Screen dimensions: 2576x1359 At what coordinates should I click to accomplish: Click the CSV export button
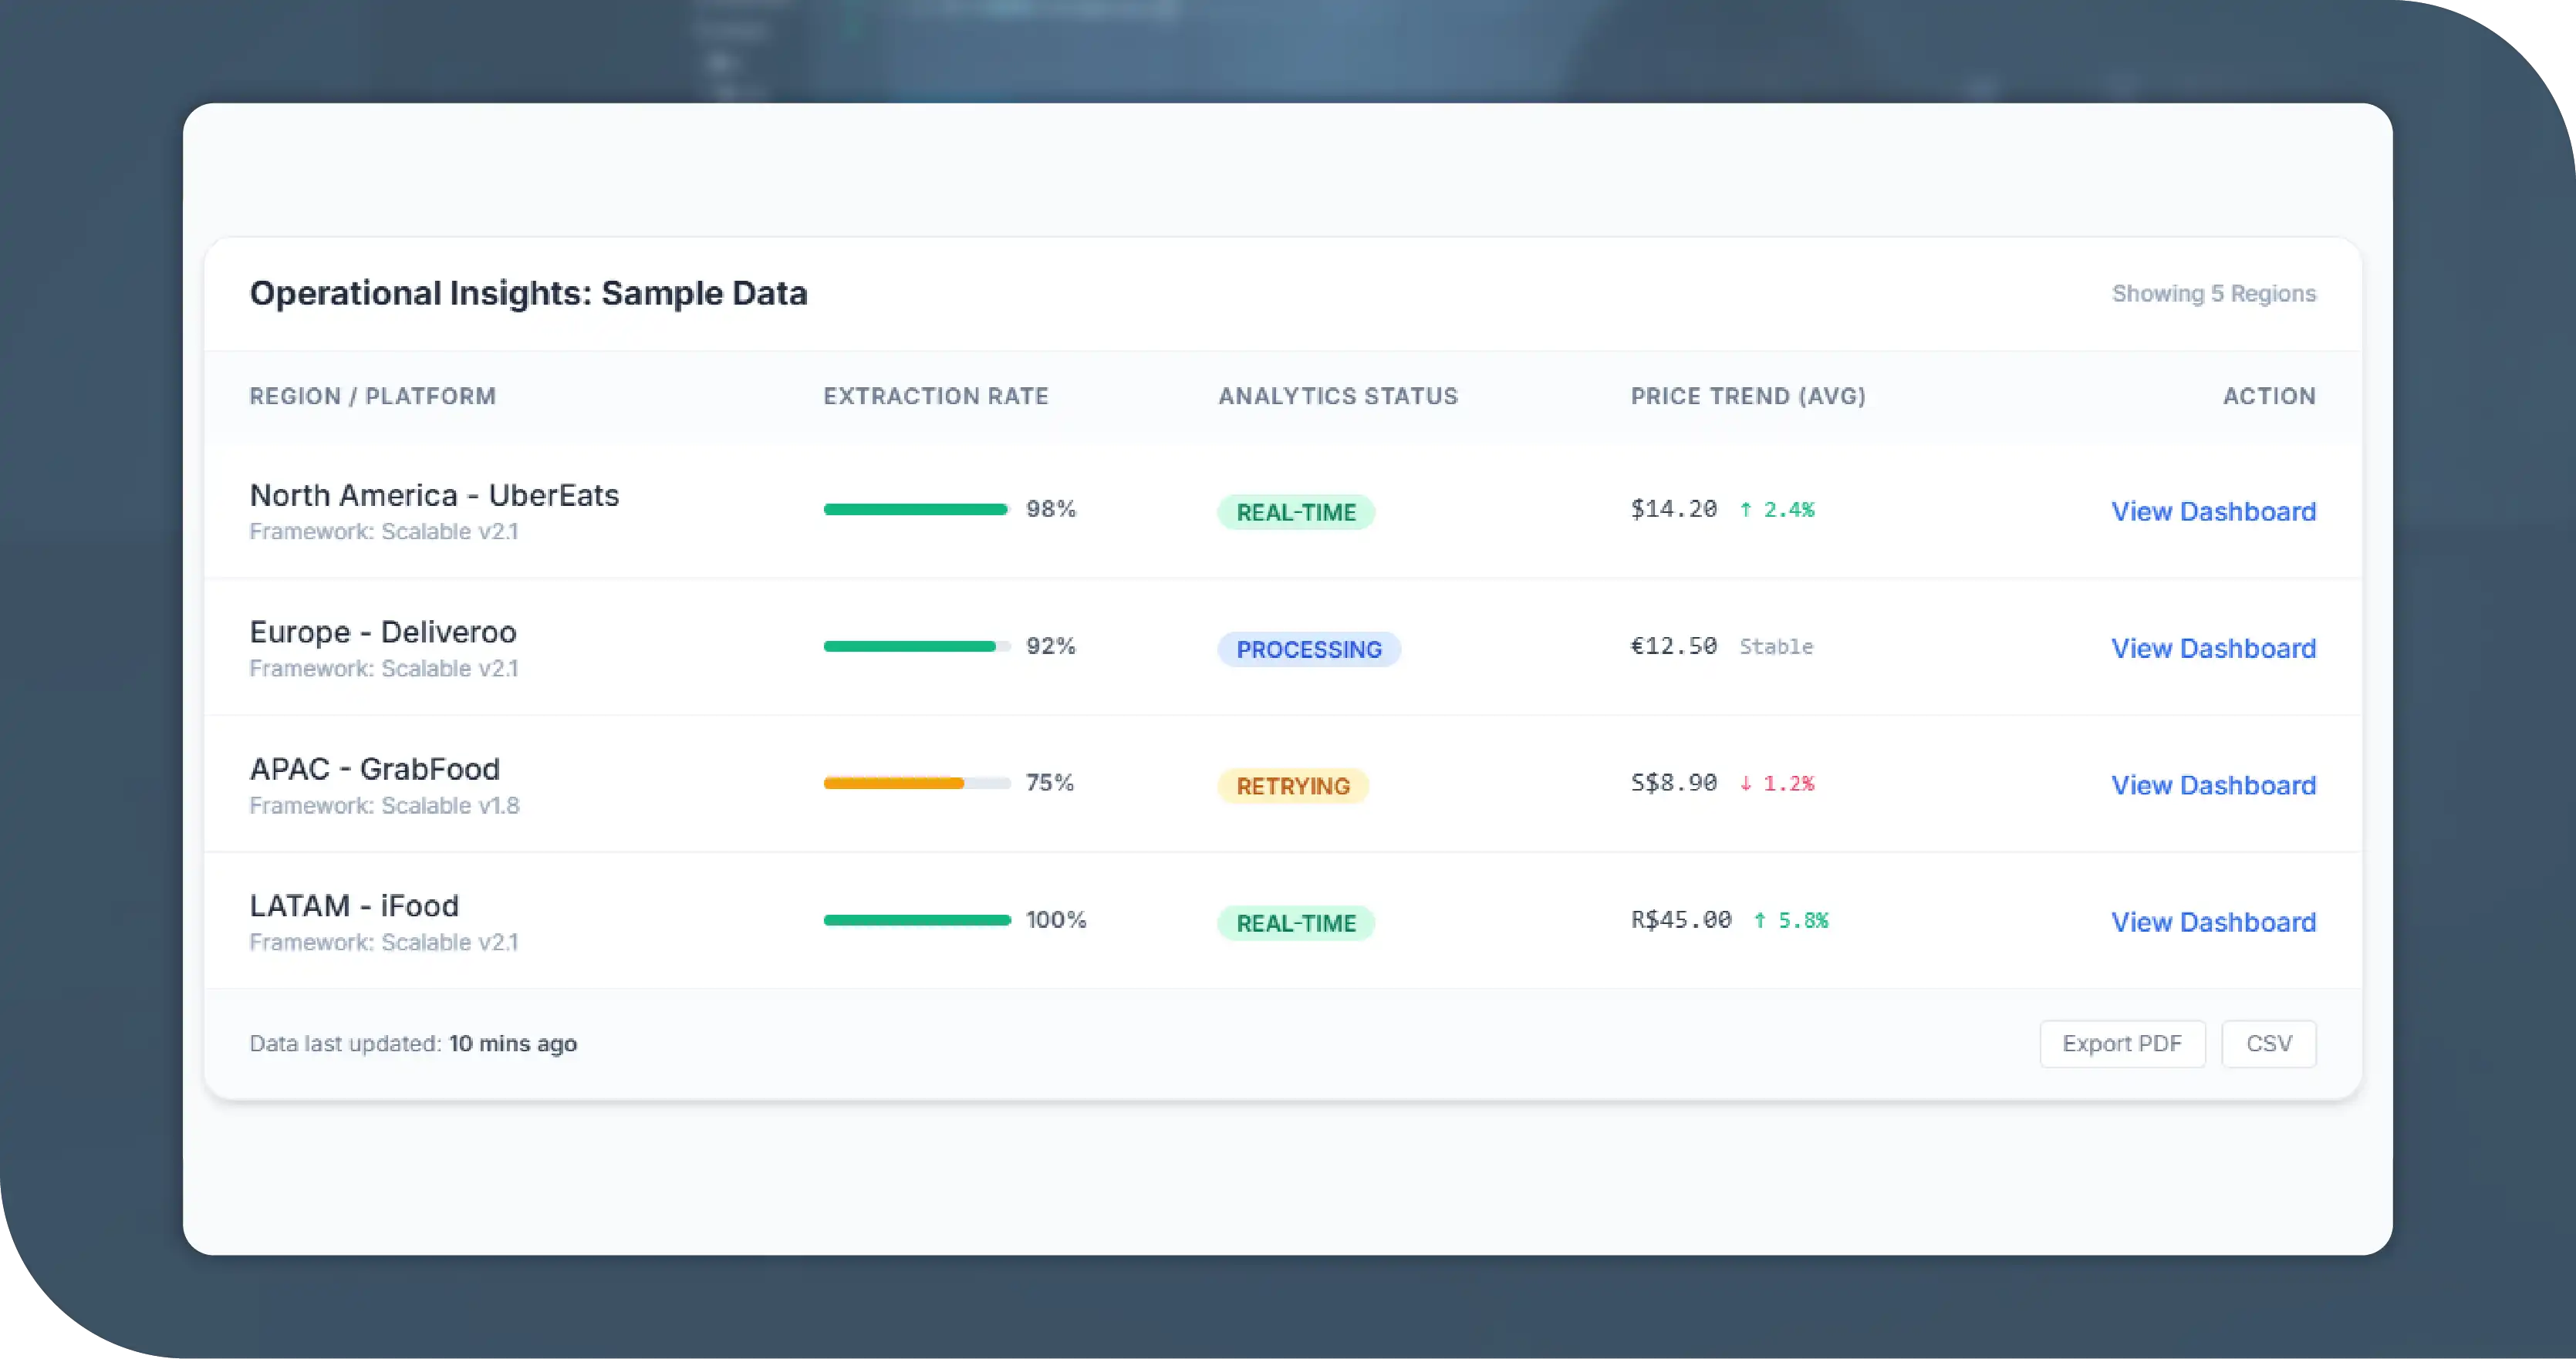[x=2268, y=1043]
